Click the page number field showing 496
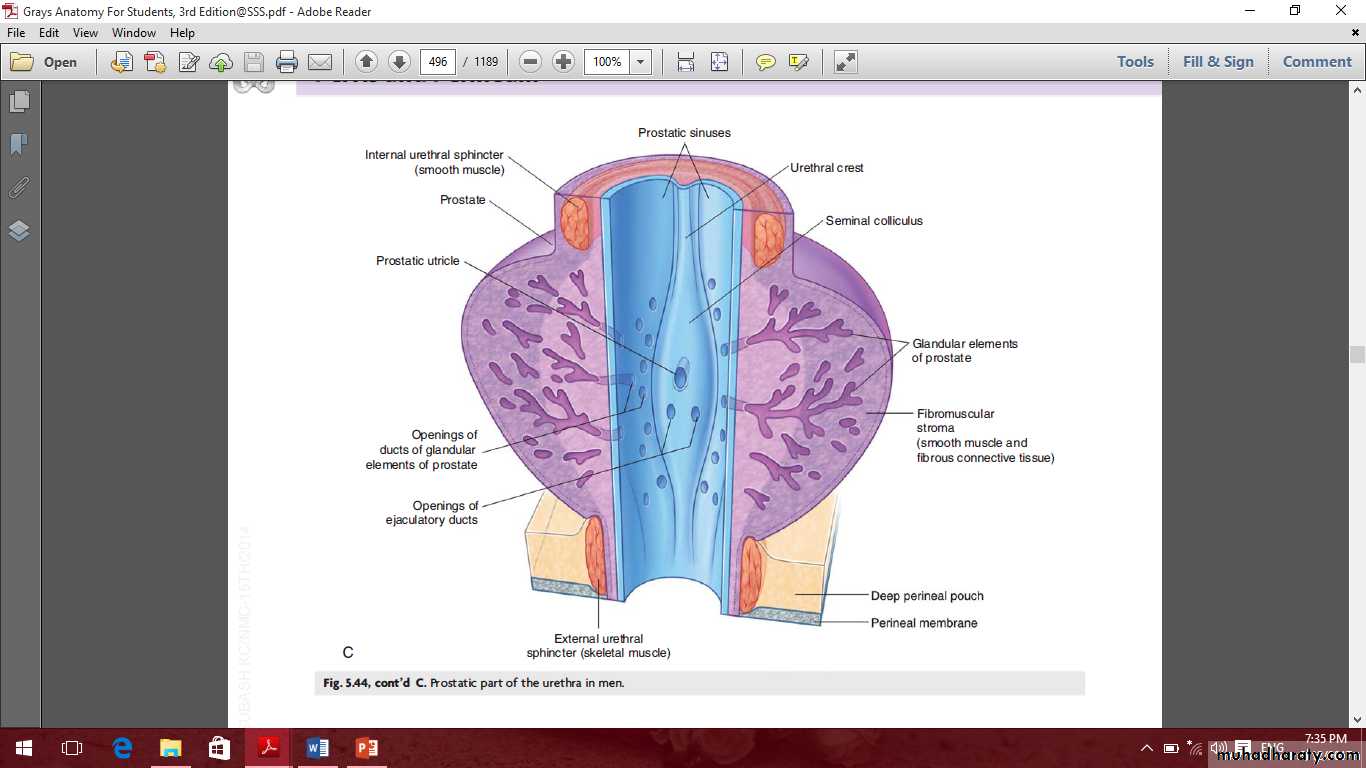Viewport: 1366px width, 768px height. pyautogui.click(x=437, y=62)
